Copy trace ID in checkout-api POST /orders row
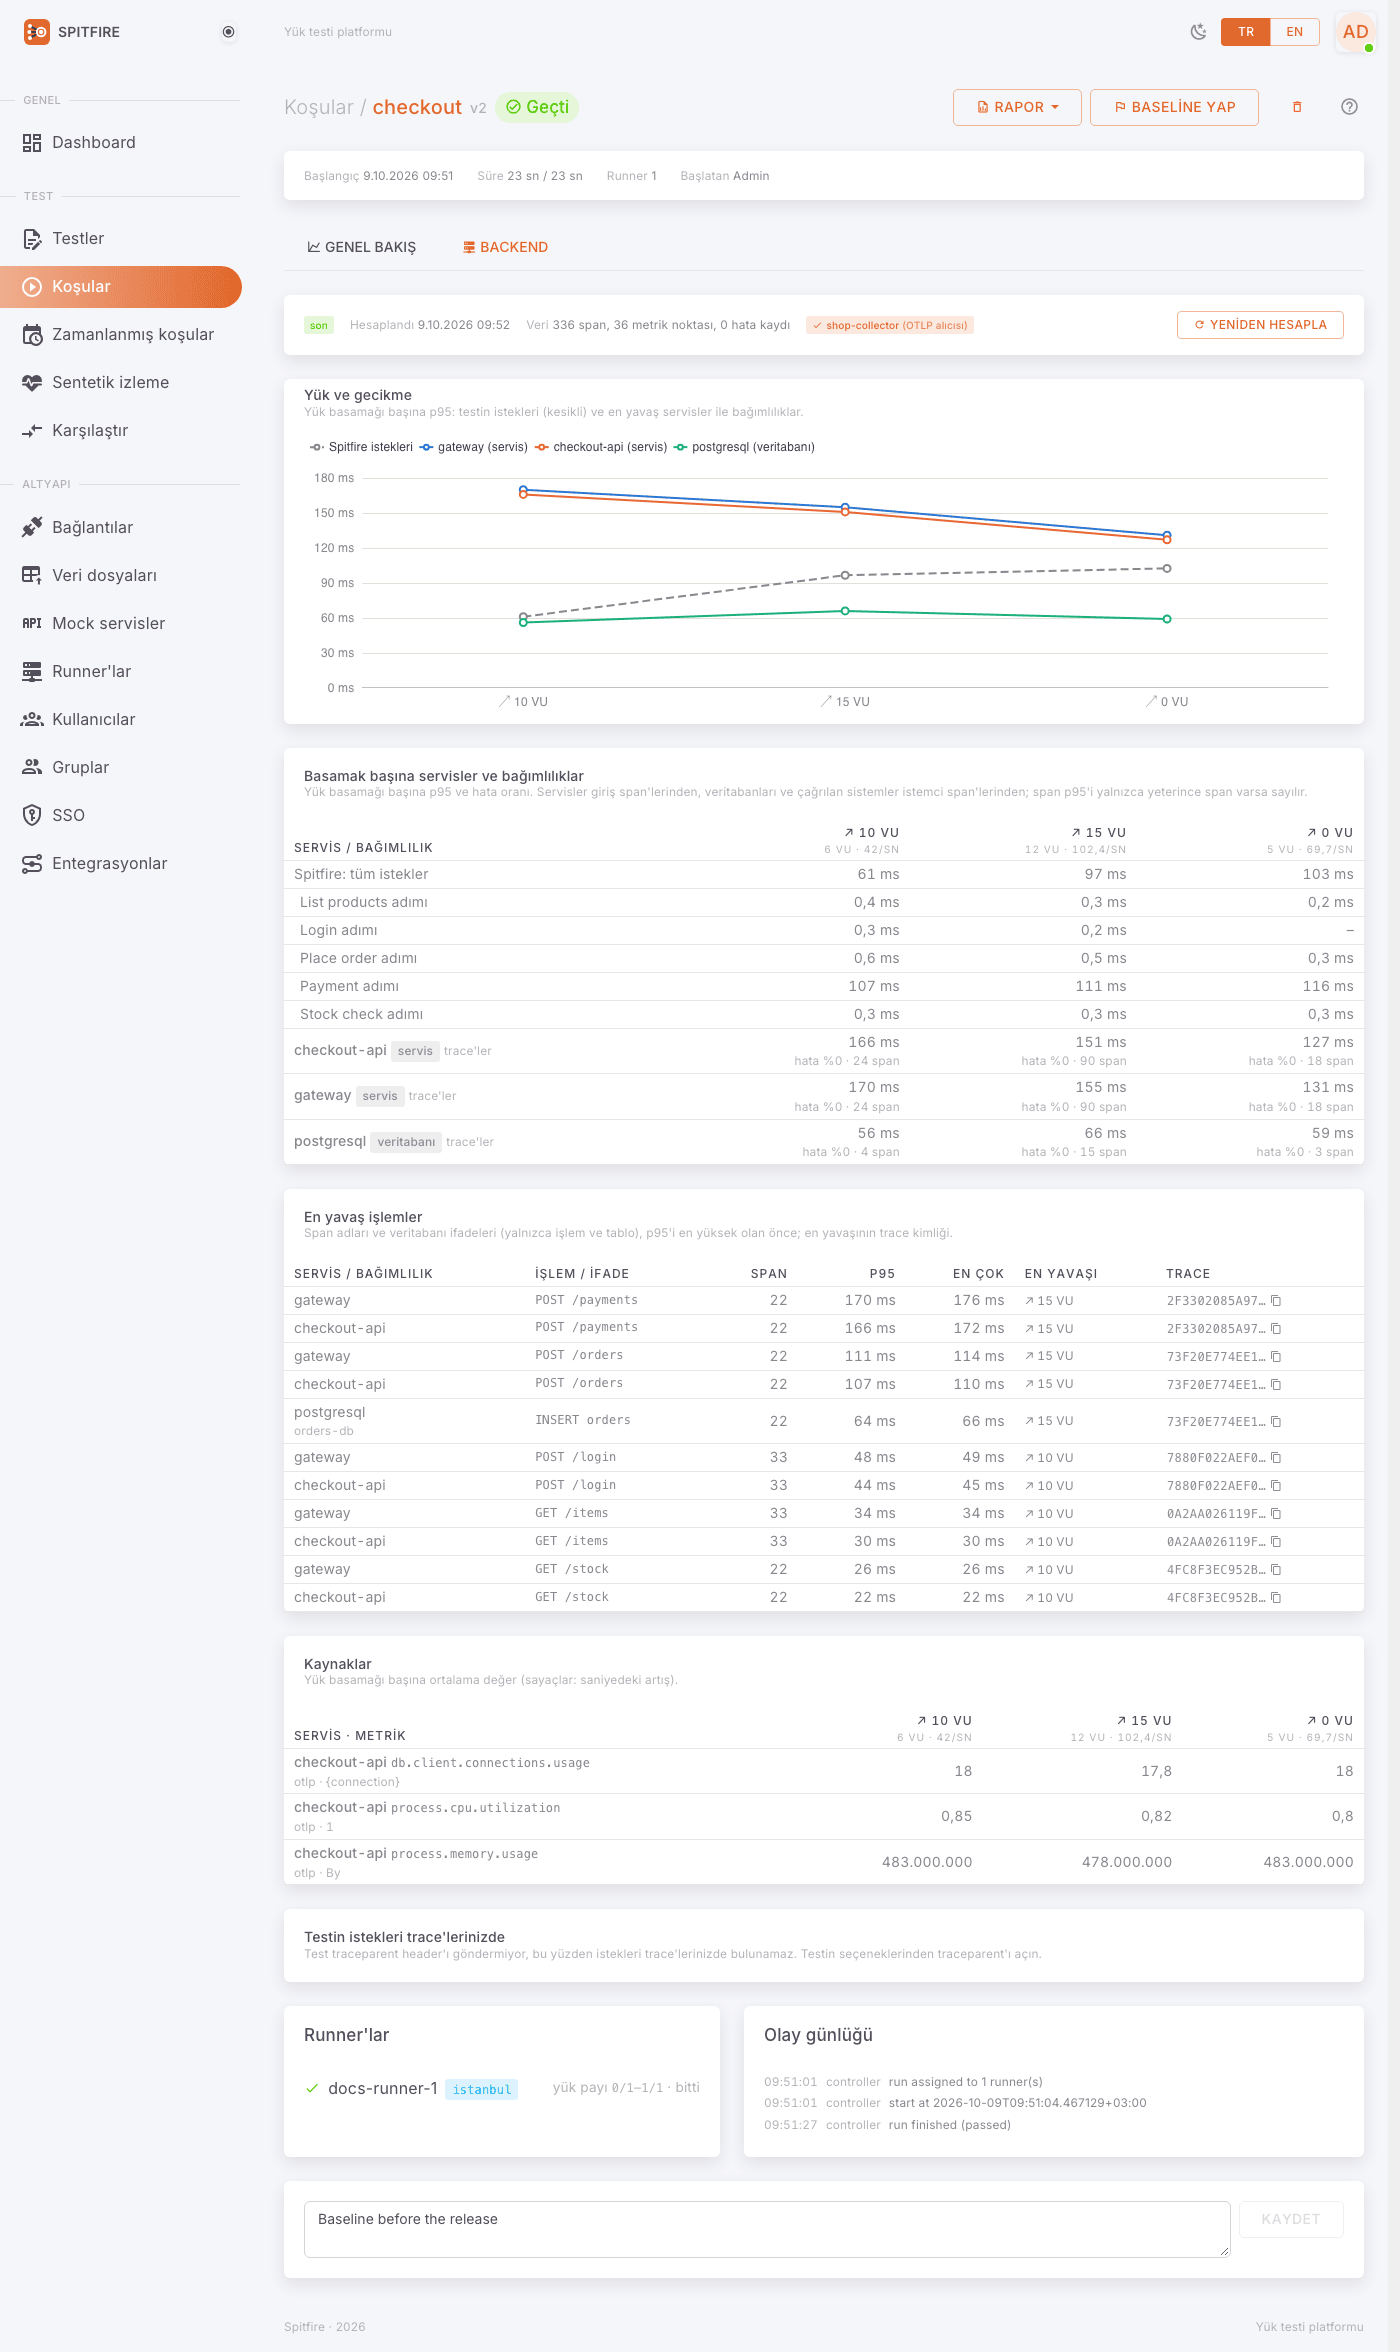 (x=1276, y=1385)
